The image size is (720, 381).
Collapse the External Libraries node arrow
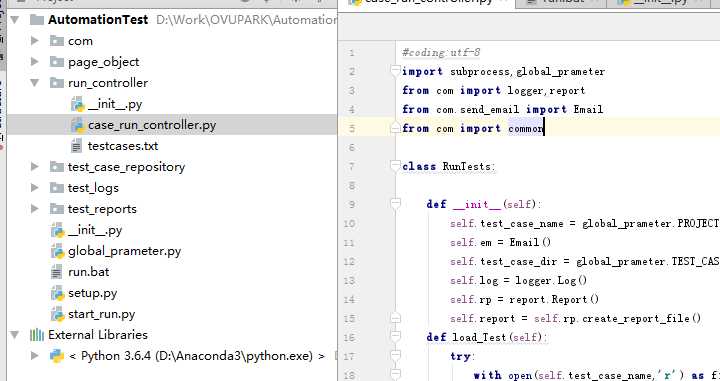tap(15, 335)
